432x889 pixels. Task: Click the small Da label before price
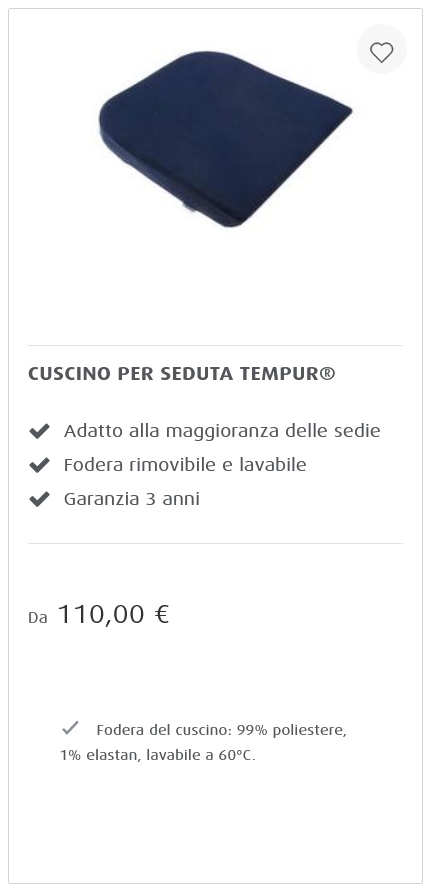[37, 617]
